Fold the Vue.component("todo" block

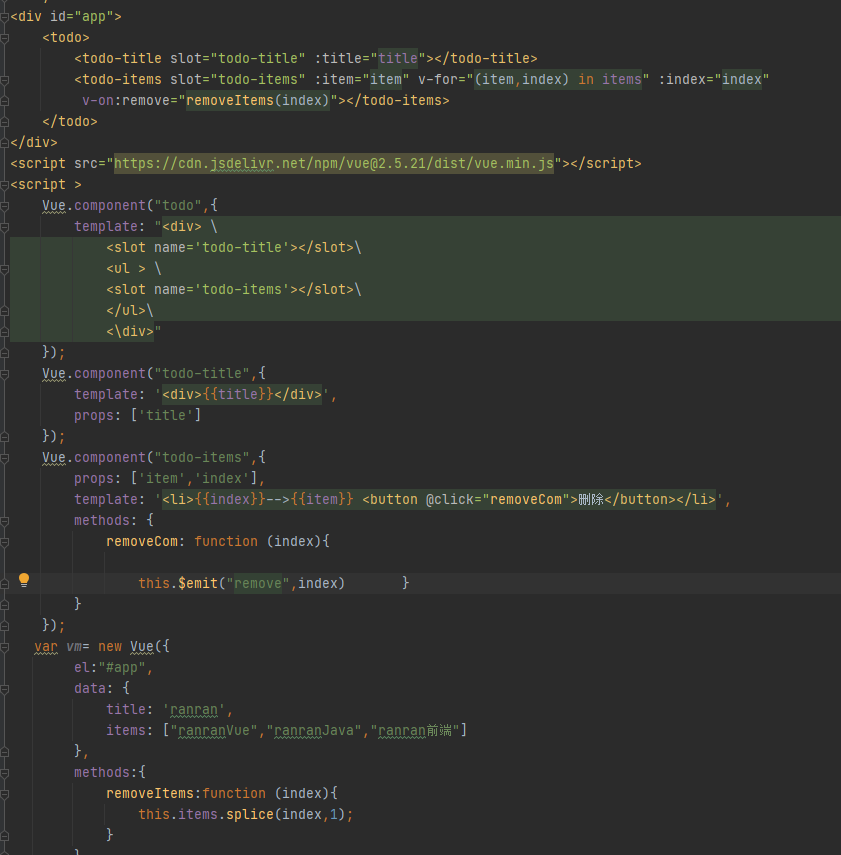4,206
